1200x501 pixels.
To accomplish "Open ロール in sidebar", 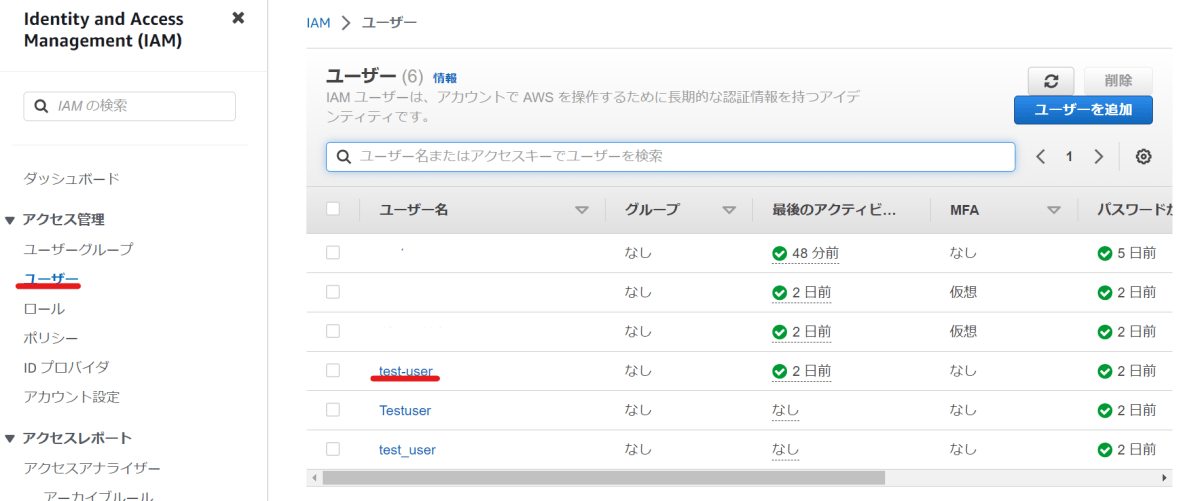I will 44,309.
